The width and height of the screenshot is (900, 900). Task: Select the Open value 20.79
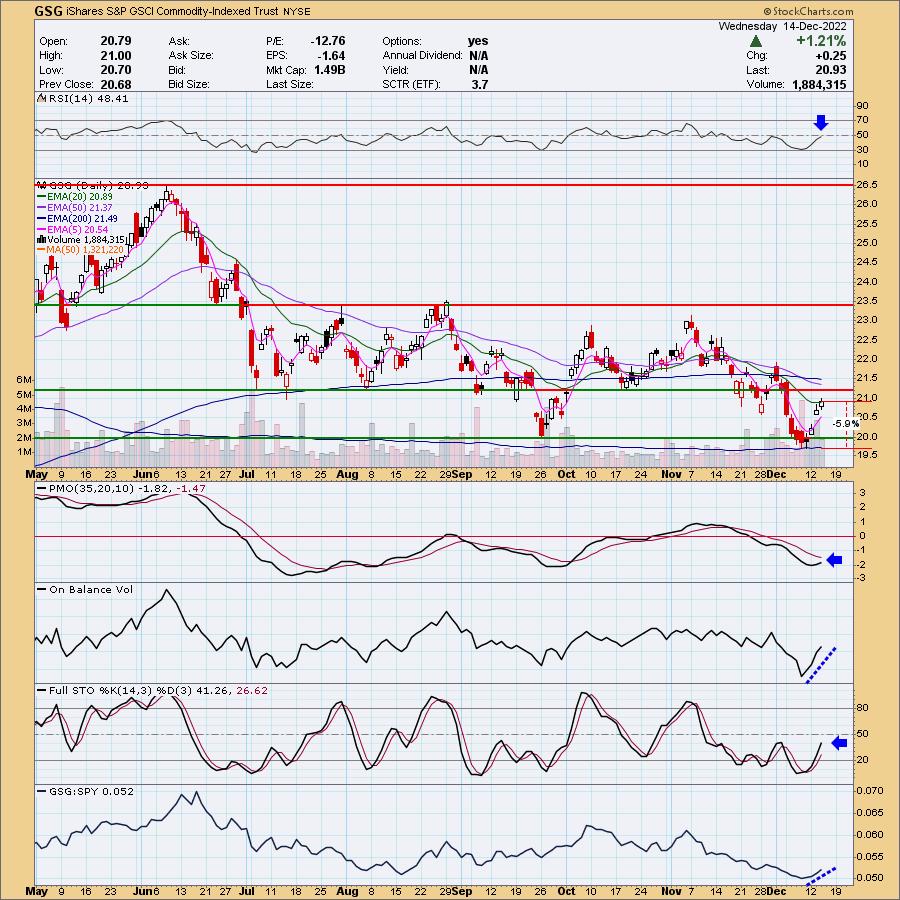116,41
